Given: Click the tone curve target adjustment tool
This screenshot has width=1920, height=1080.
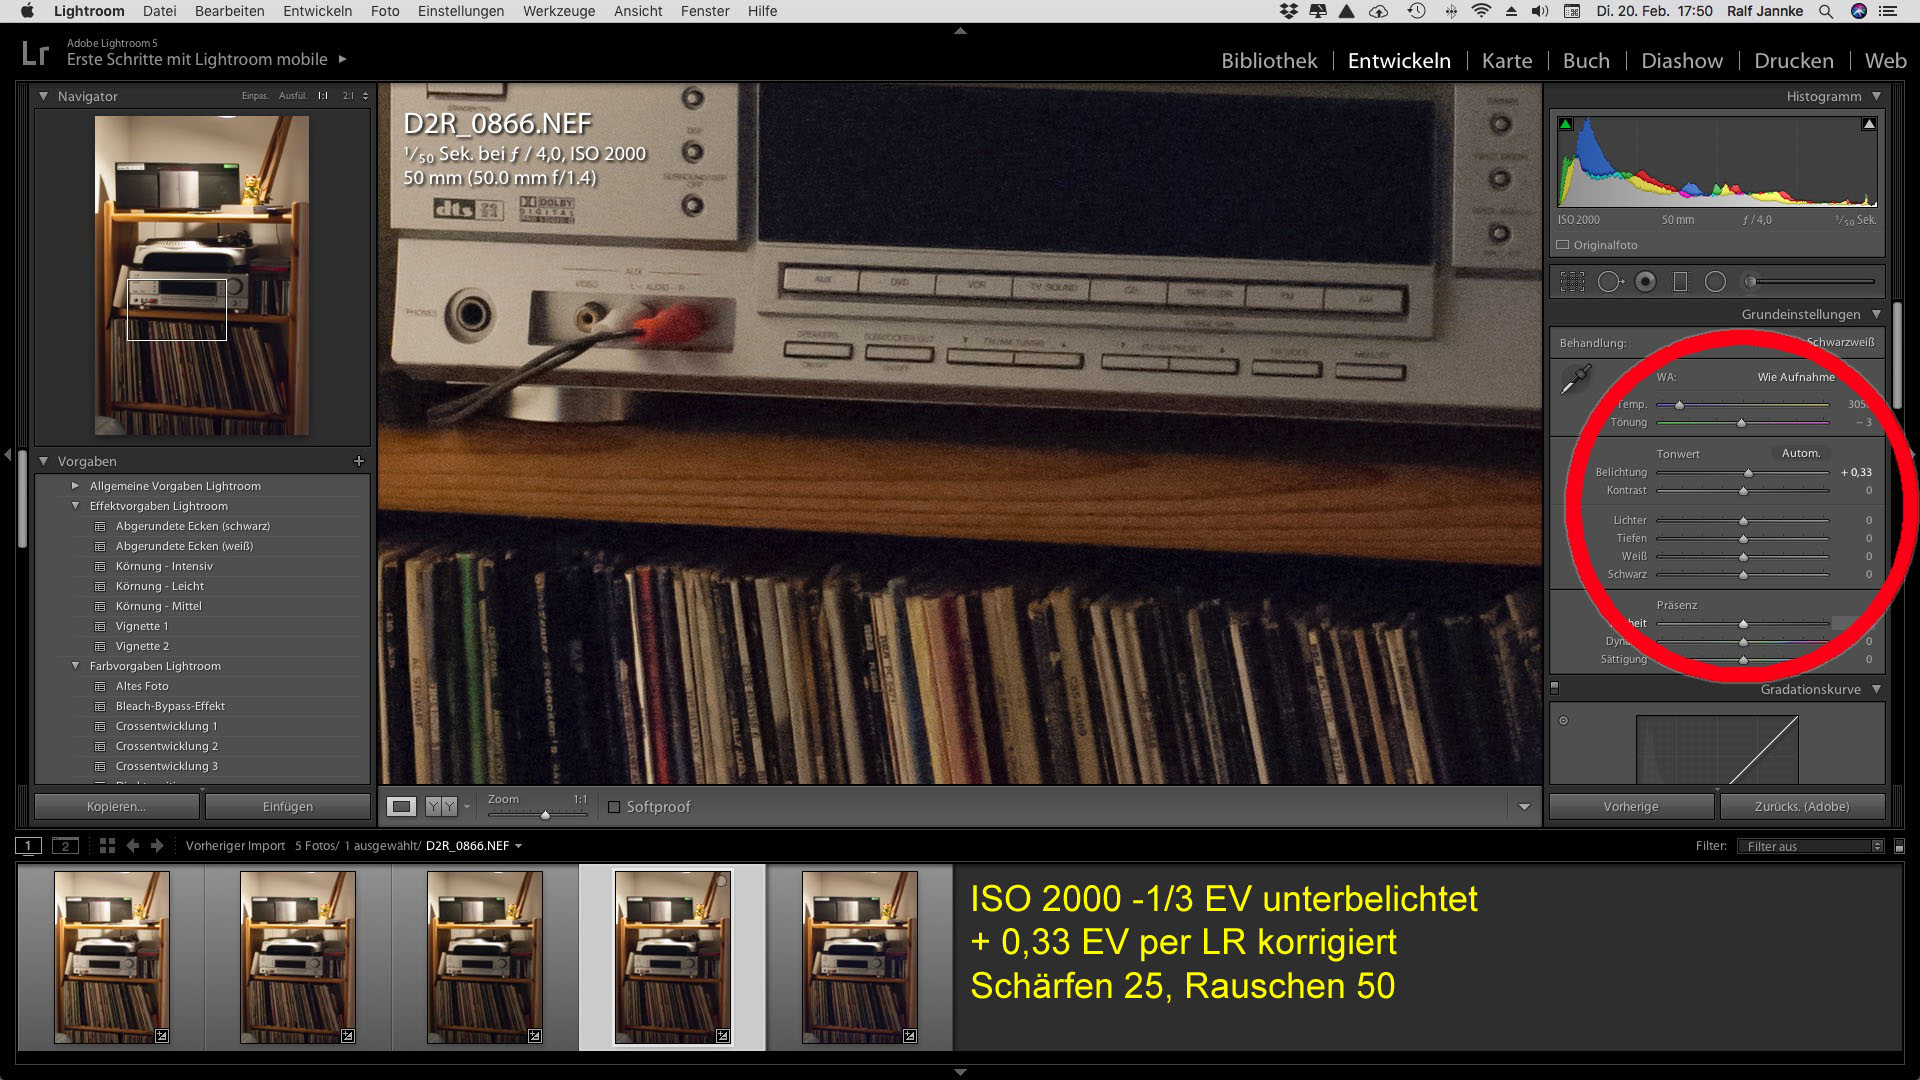Looking at the screenshot, I should [x=1564, y=720].
